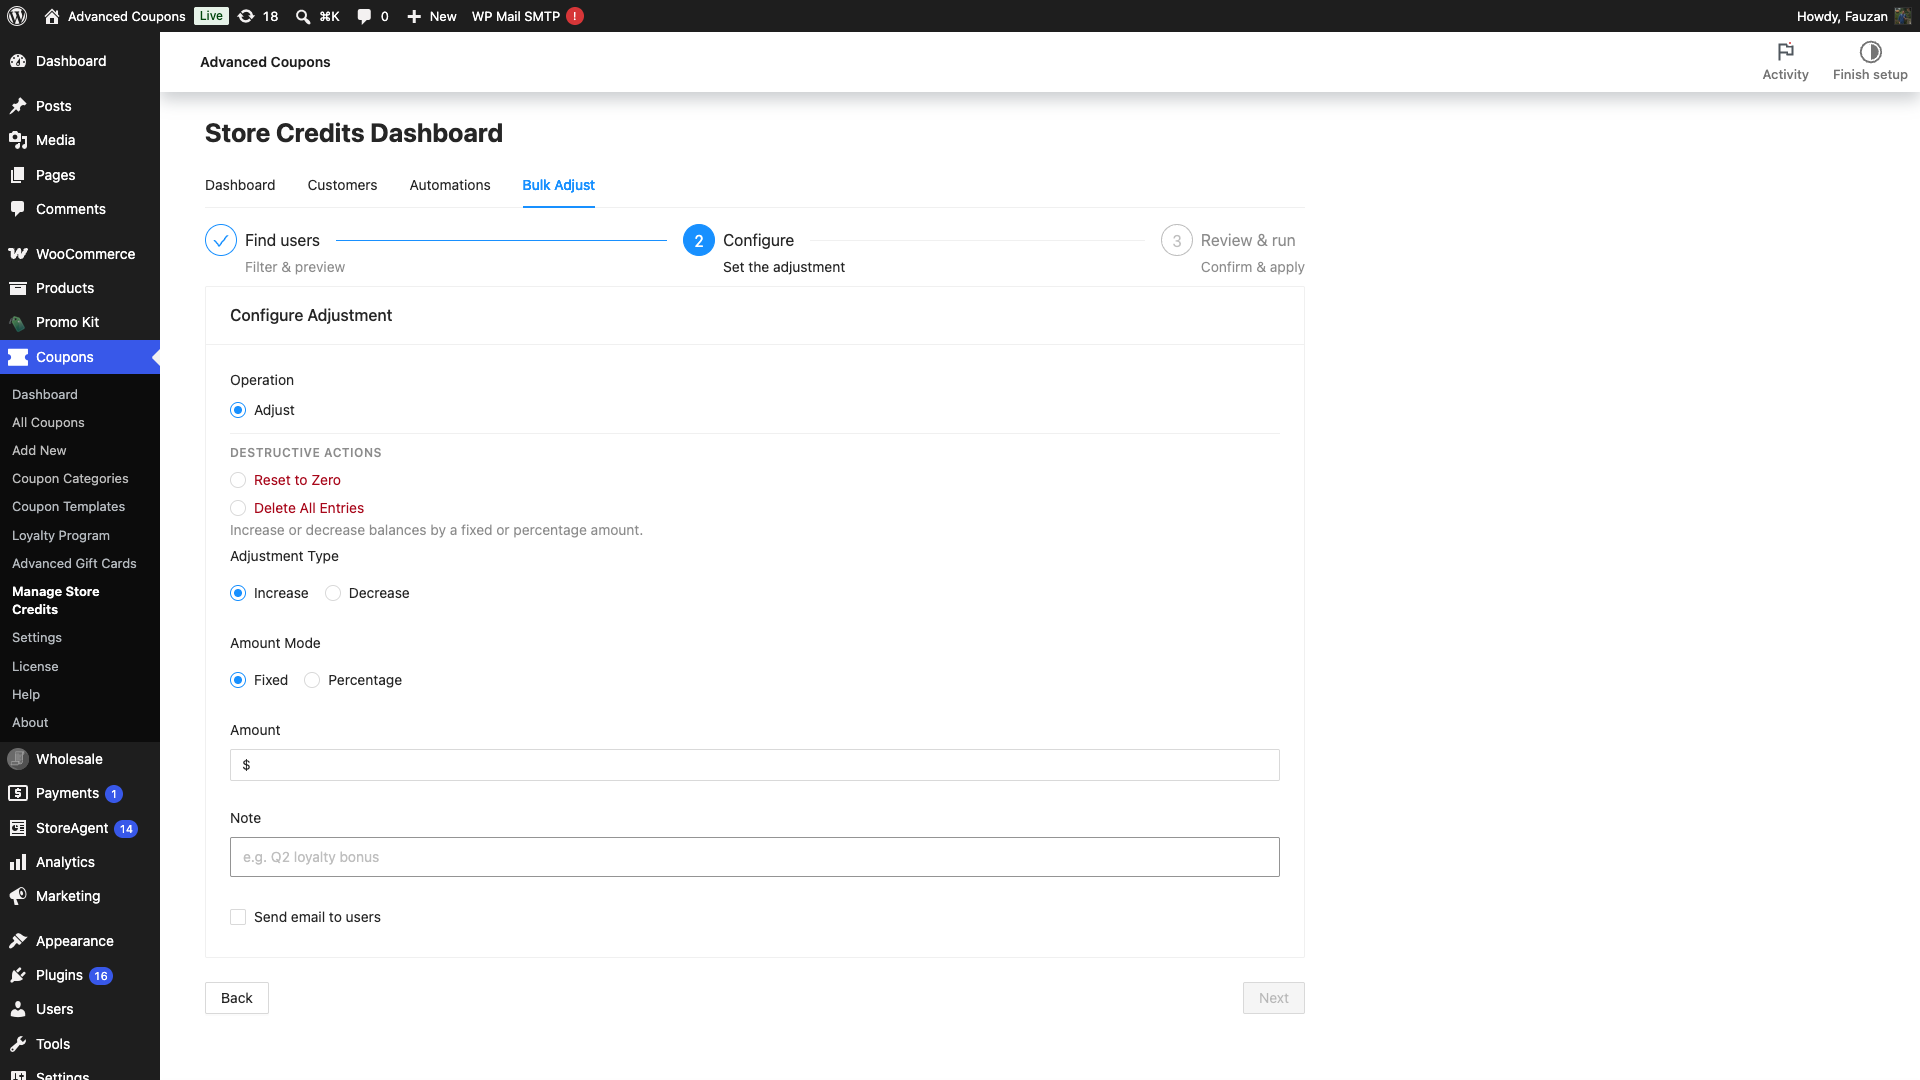Open the search magnifier in admin bar

[303, 16]
